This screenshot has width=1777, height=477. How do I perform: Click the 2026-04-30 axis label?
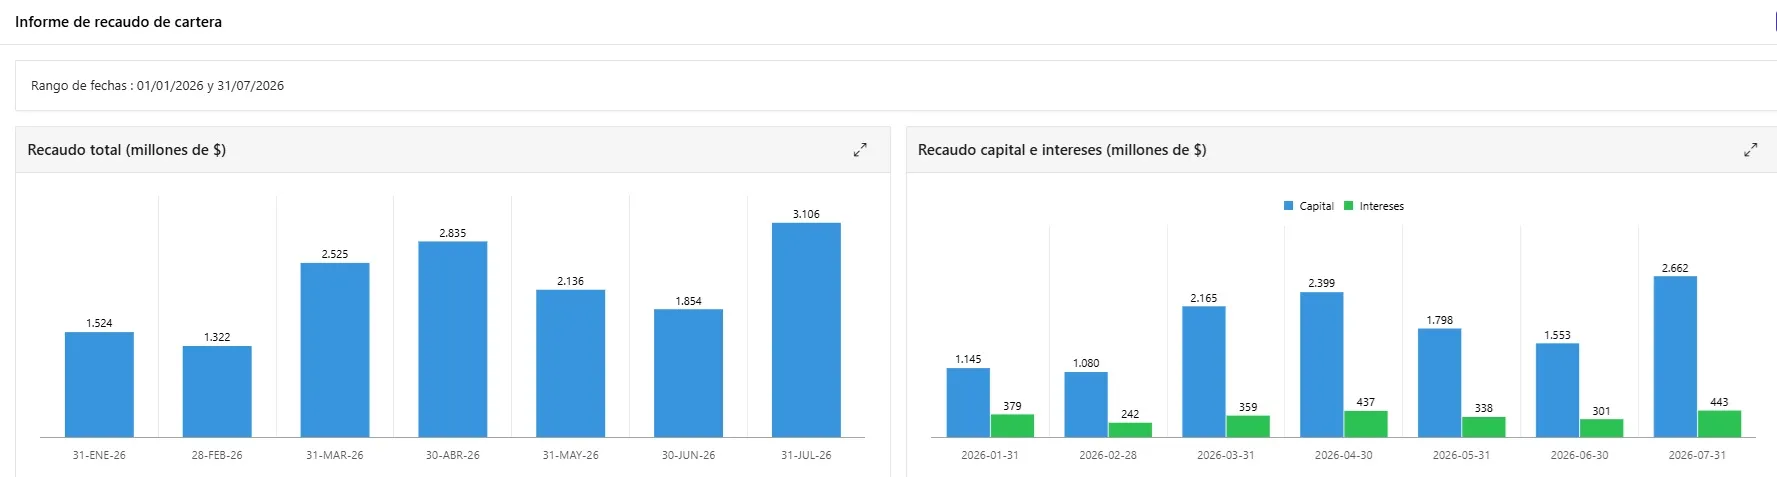coord(1344,455)
